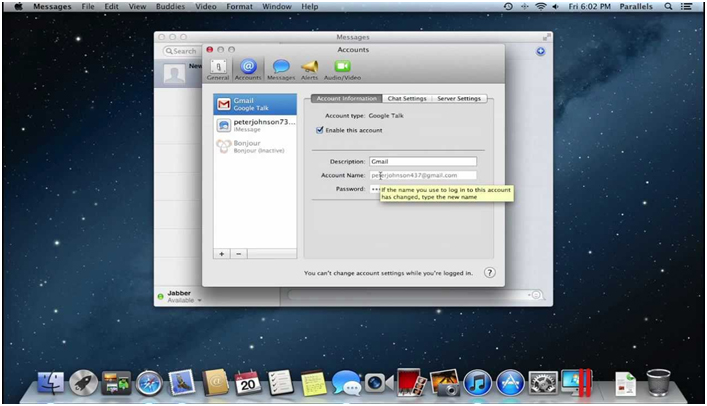The image size is (707, 406).
Task: Click the Description text field
Action: coord(423,161)
